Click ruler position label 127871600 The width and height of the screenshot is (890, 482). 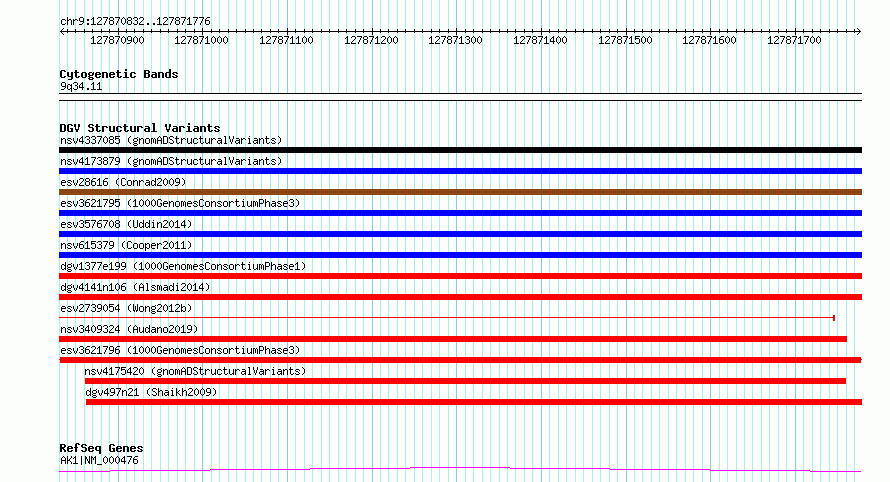pos(710,40)
